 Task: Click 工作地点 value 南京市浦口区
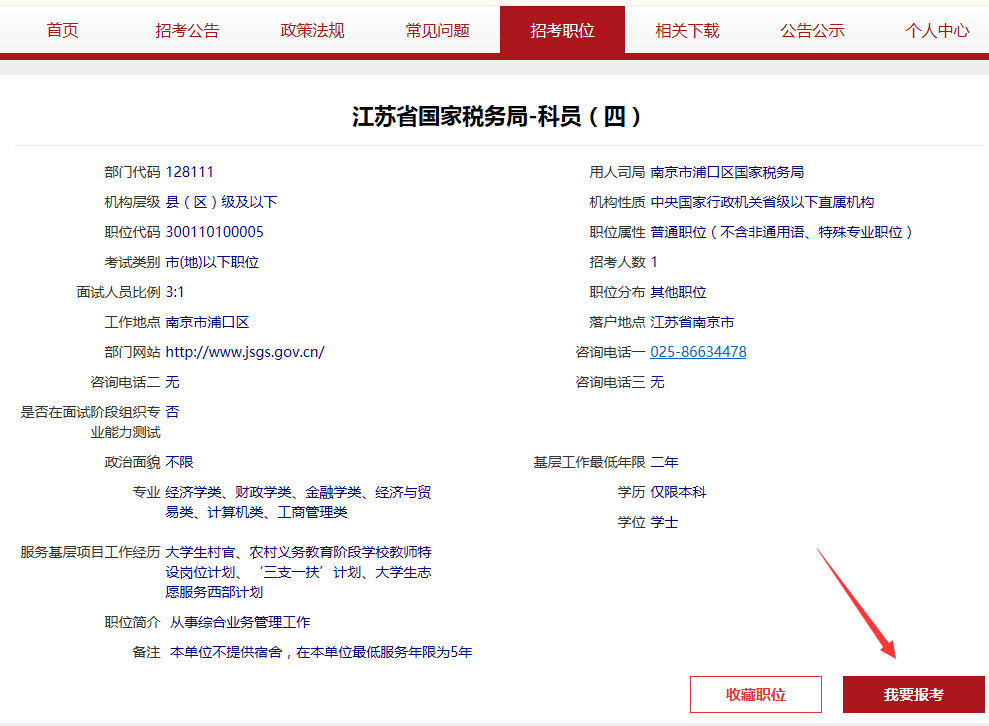pos(208,322)
